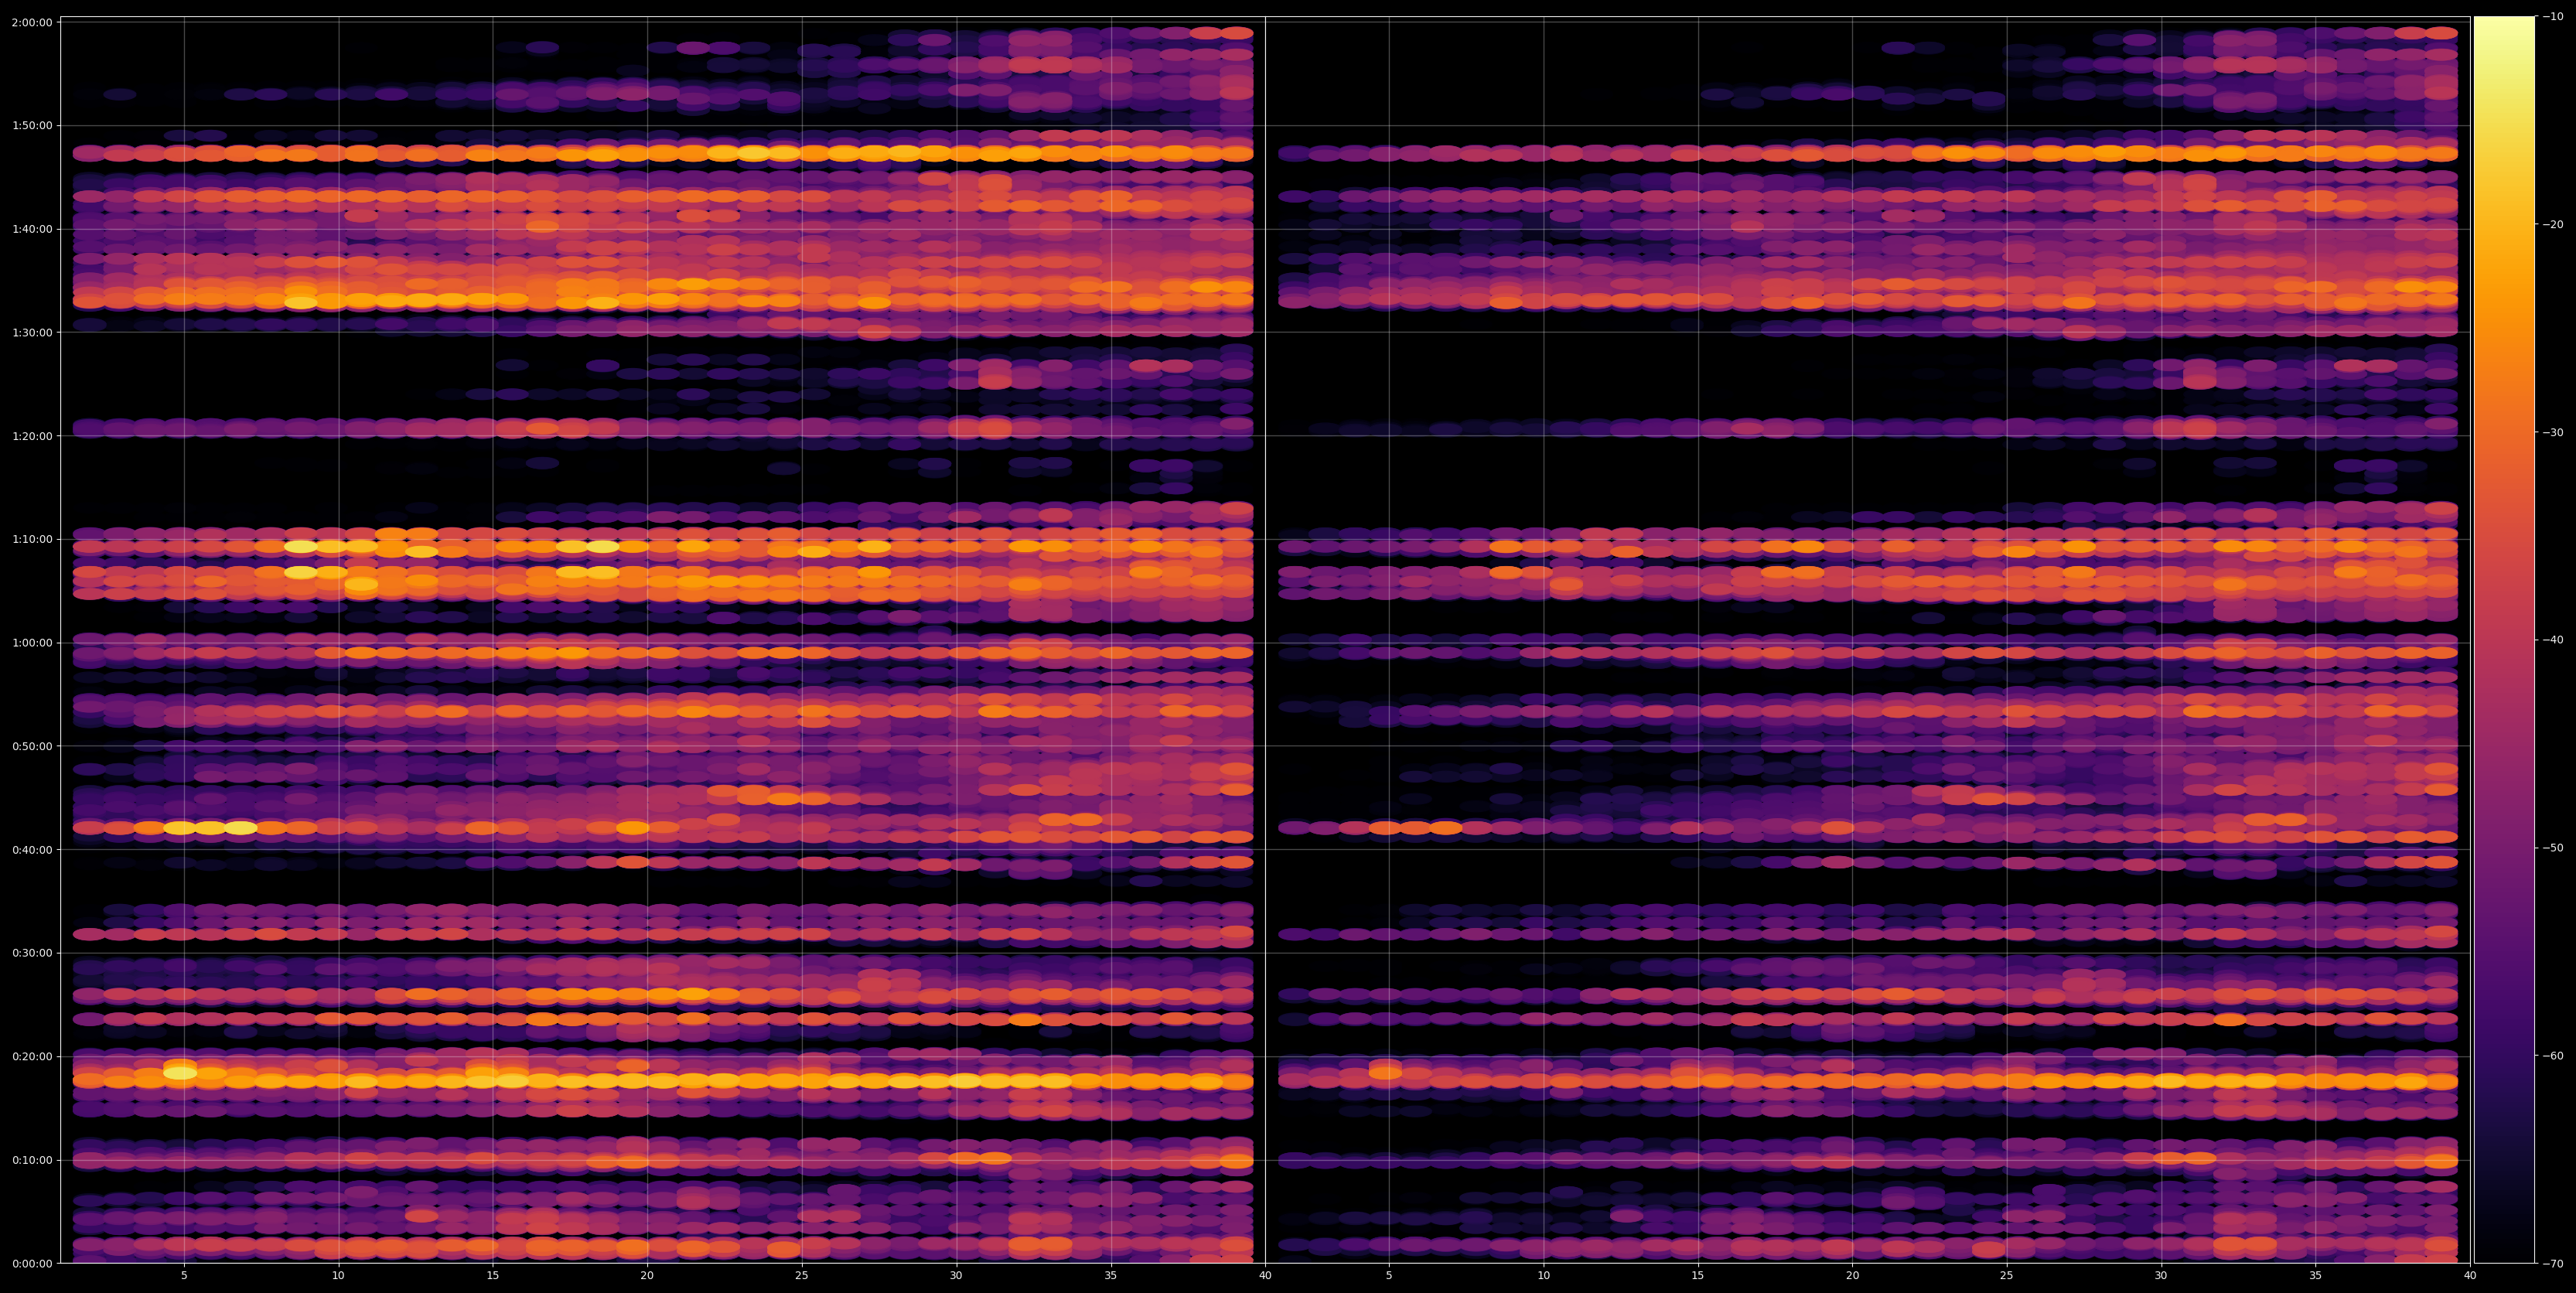The image size is (2576, 1293).
Task: Select the "0:10:00" time tick label
Action: pos(32,1161)
